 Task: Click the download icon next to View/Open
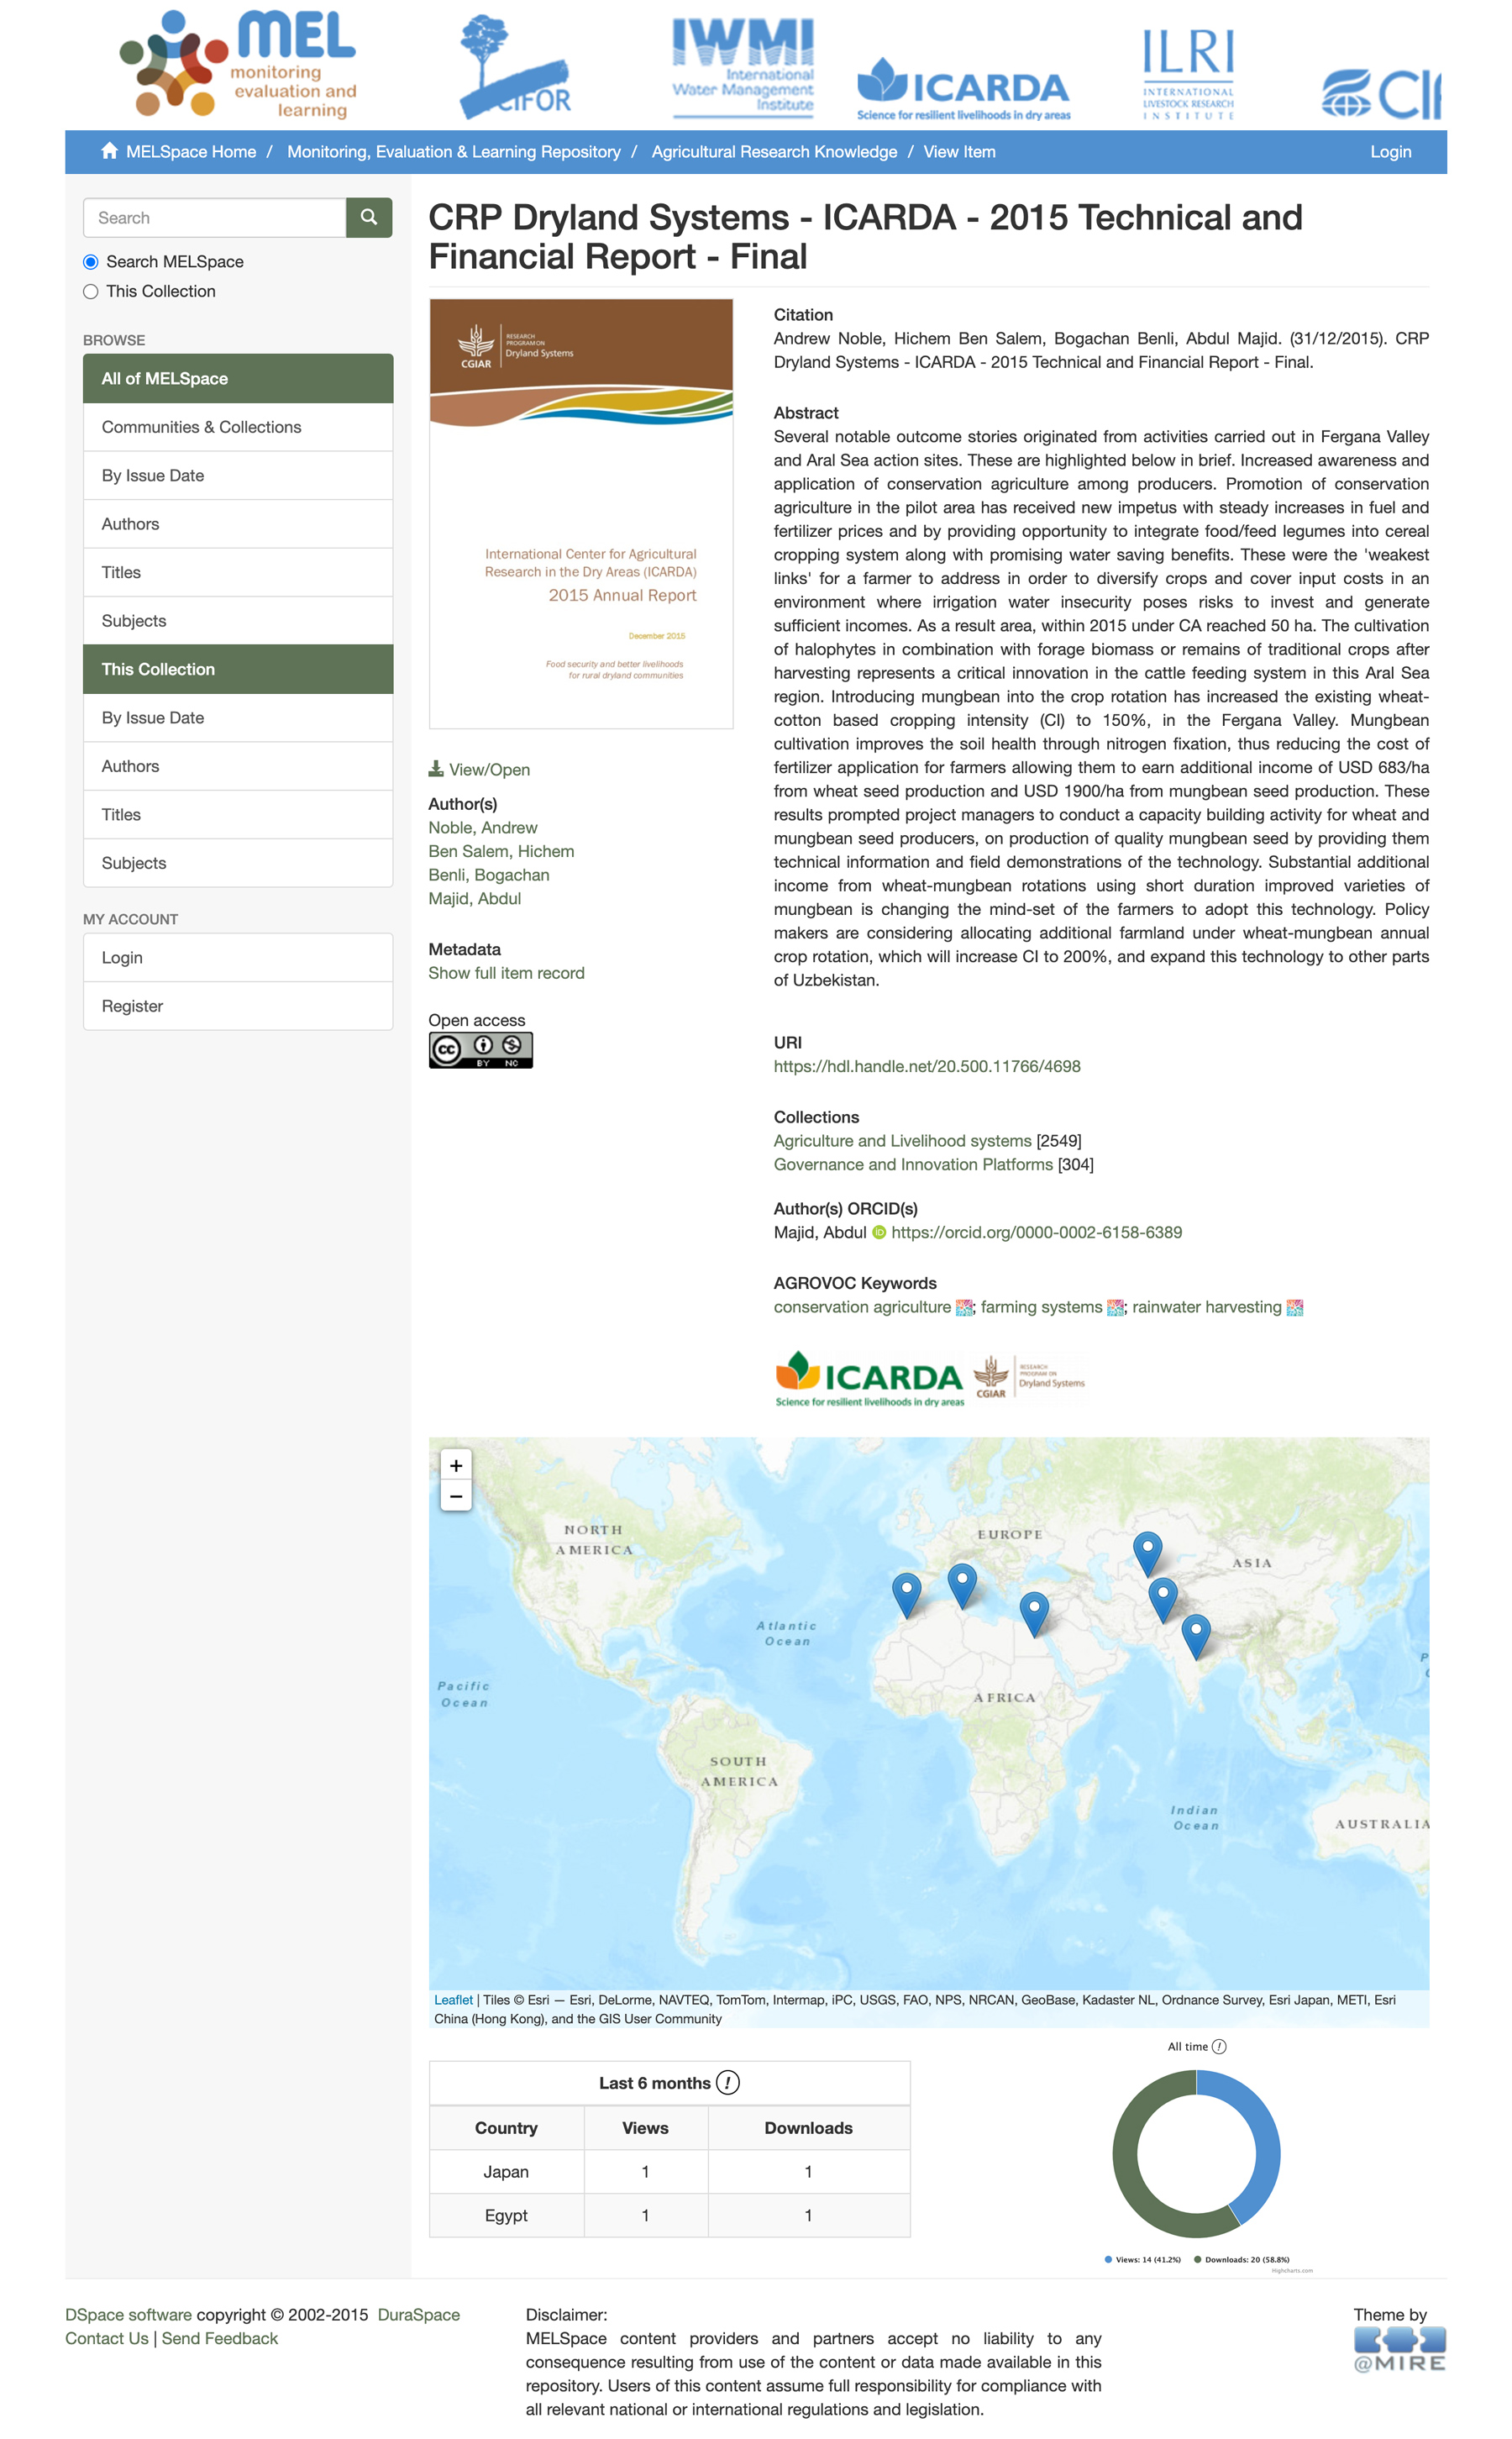pyautogui.click(x=436, y=768)
